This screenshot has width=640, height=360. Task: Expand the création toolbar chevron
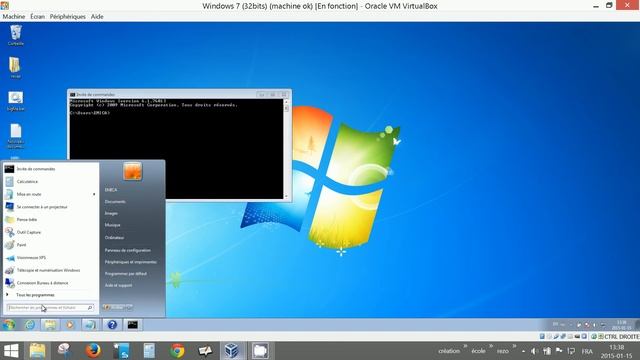(465, 346)
